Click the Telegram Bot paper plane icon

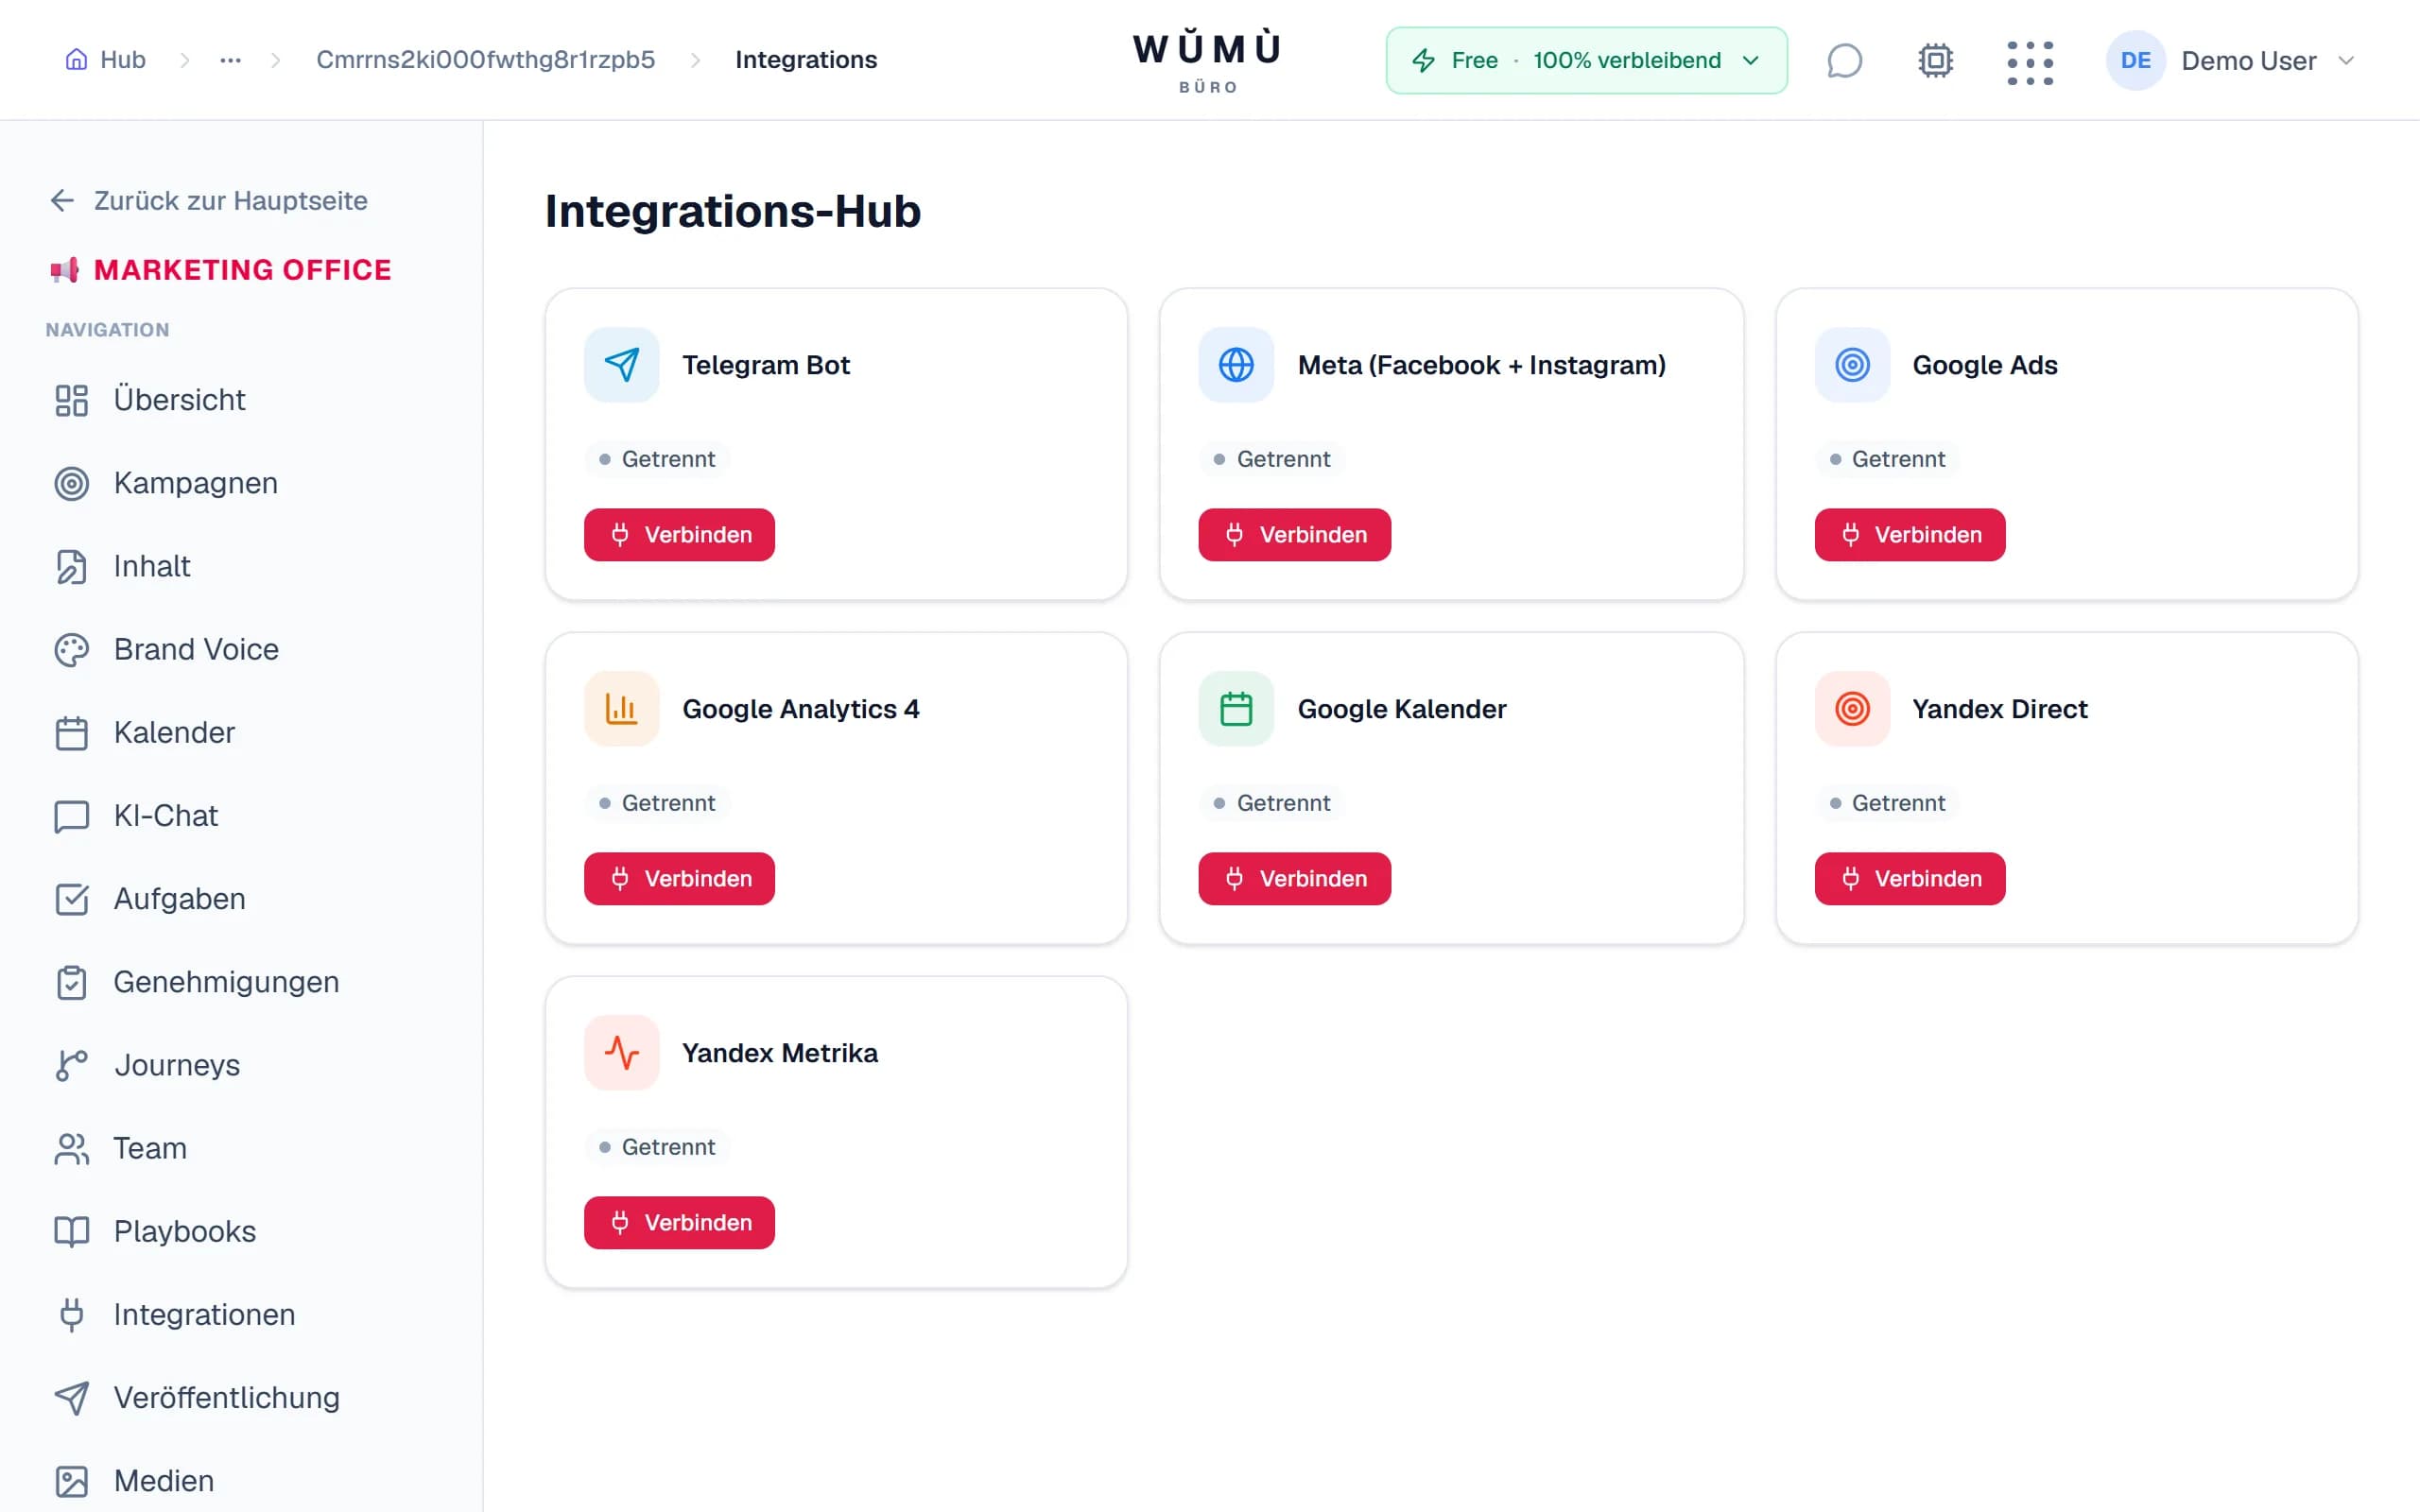click(621, 365)
